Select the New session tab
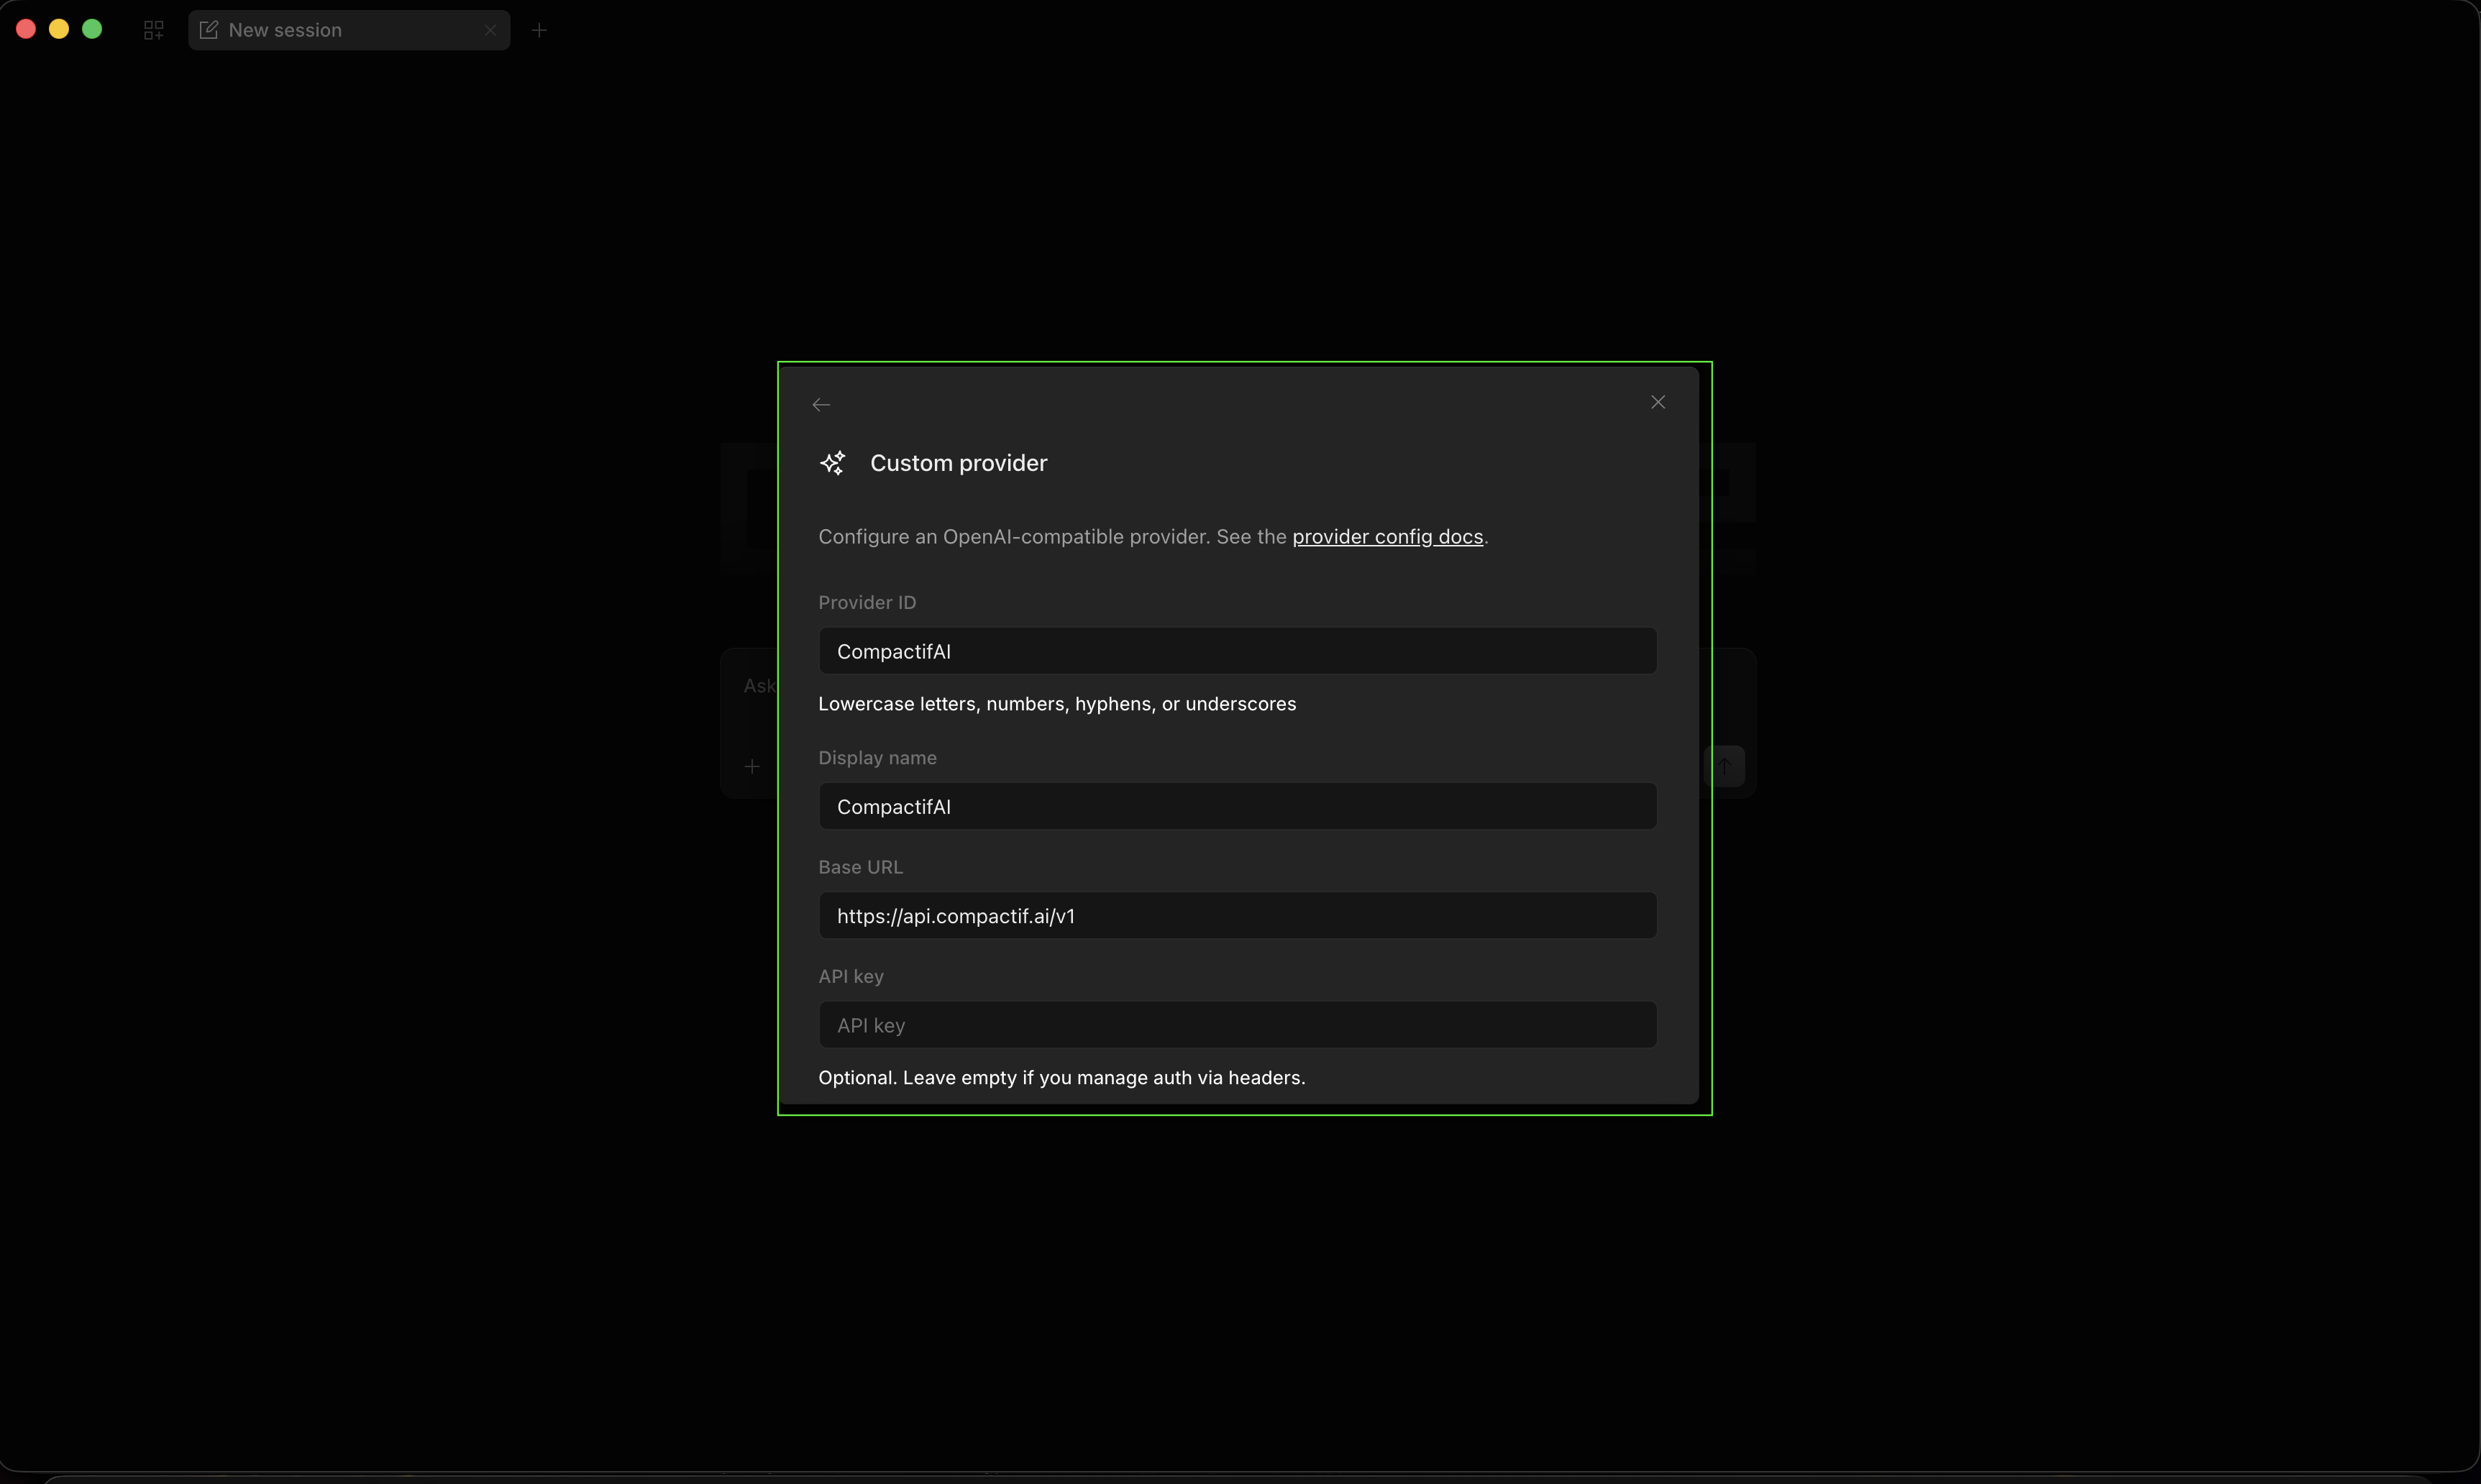The width and height of the screenshot is (2481, 1484). point(349,30)
